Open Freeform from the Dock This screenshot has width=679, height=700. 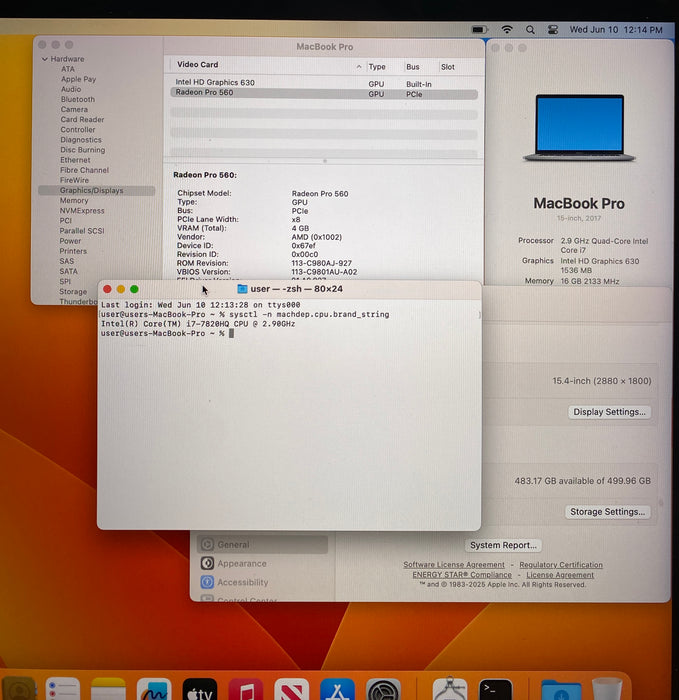[154, 691]
